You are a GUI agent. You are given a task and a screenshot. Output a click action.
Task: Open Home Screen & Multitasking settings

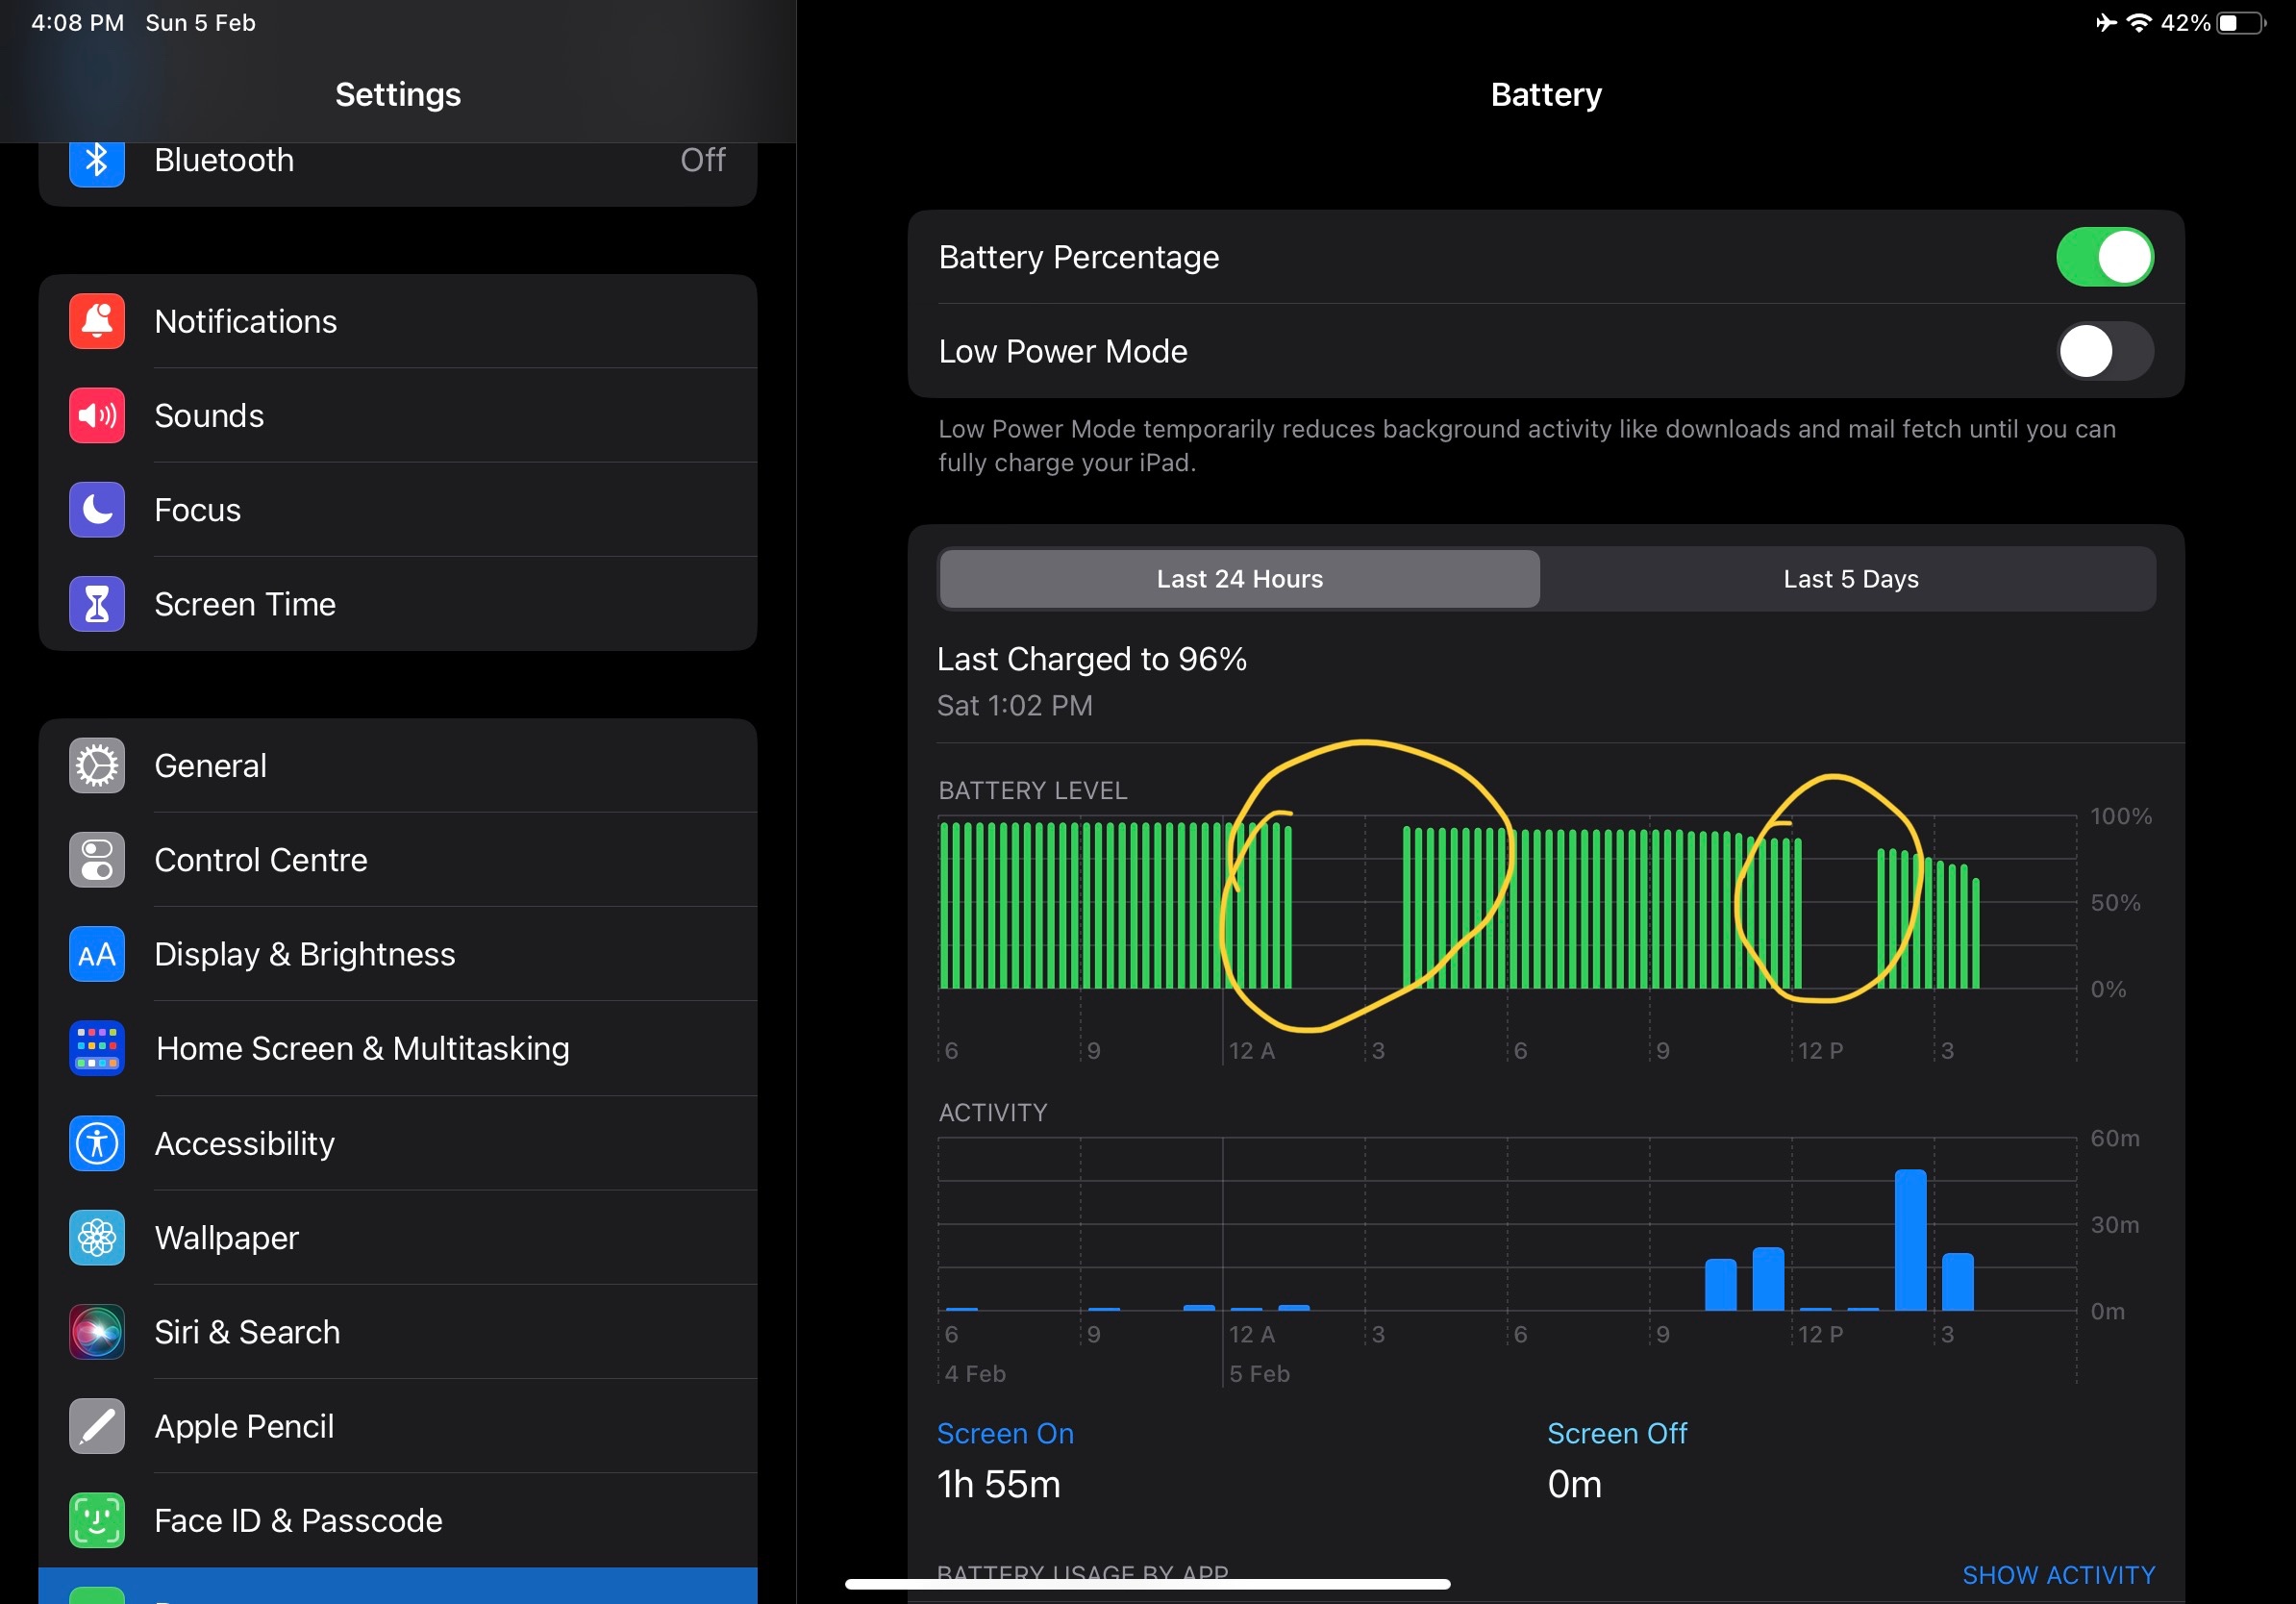pos(362,1048)
